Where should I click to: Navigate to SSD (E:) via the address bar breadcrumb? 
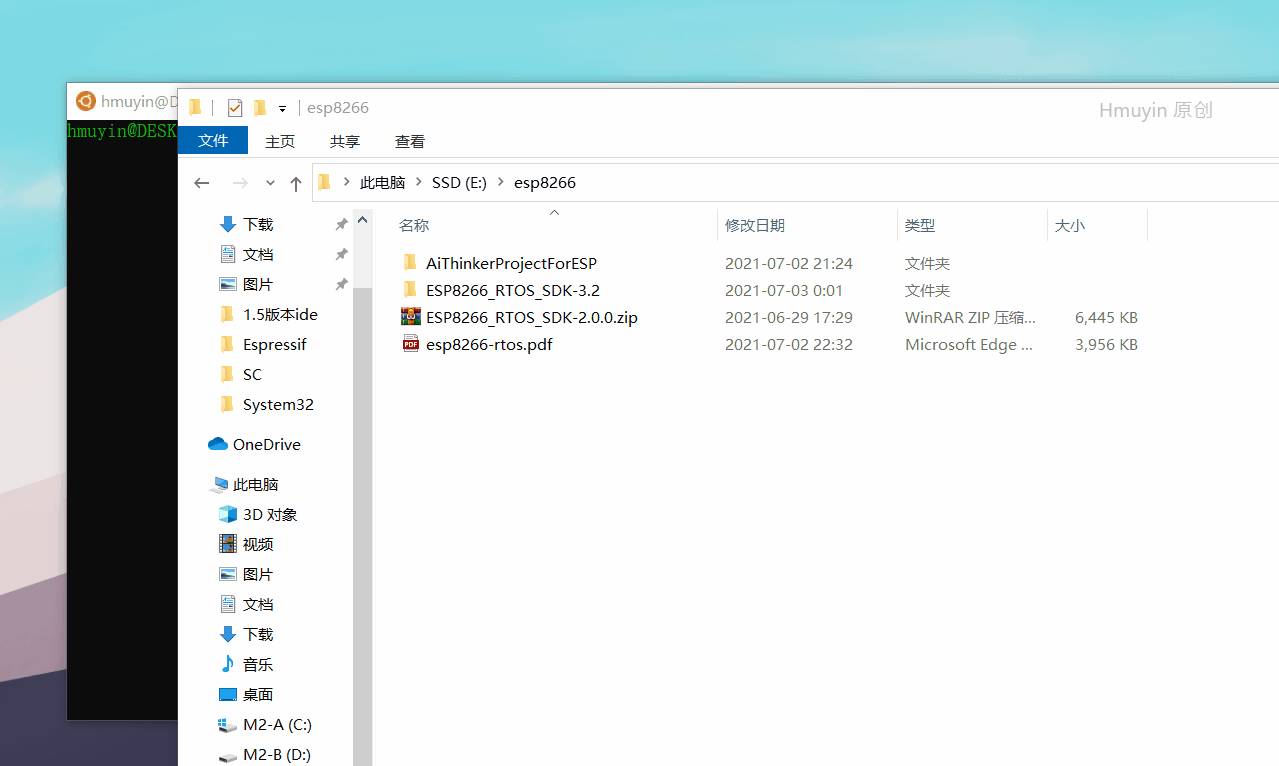coord(459,182)
